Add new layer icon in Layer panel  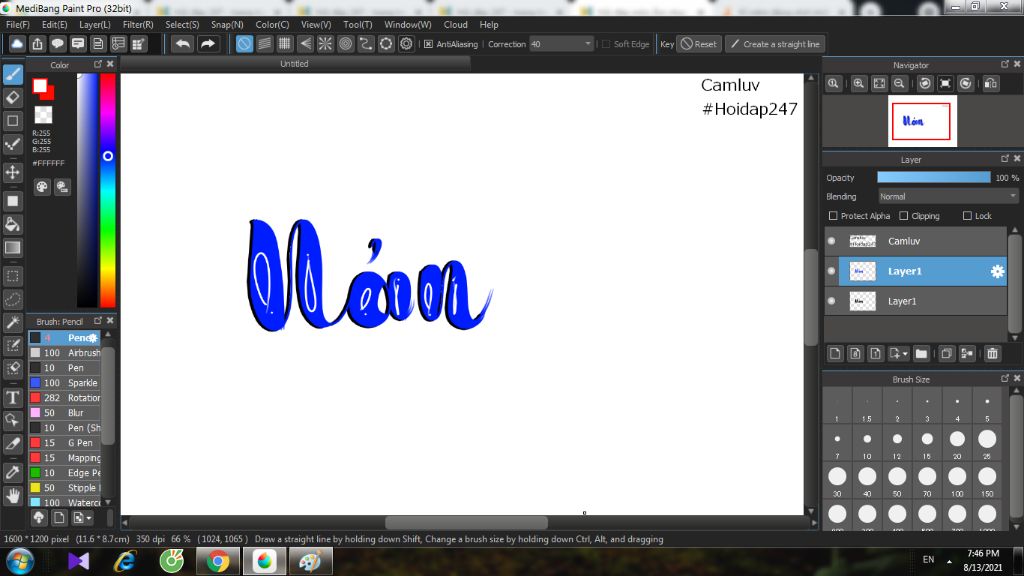coord(835,353)
